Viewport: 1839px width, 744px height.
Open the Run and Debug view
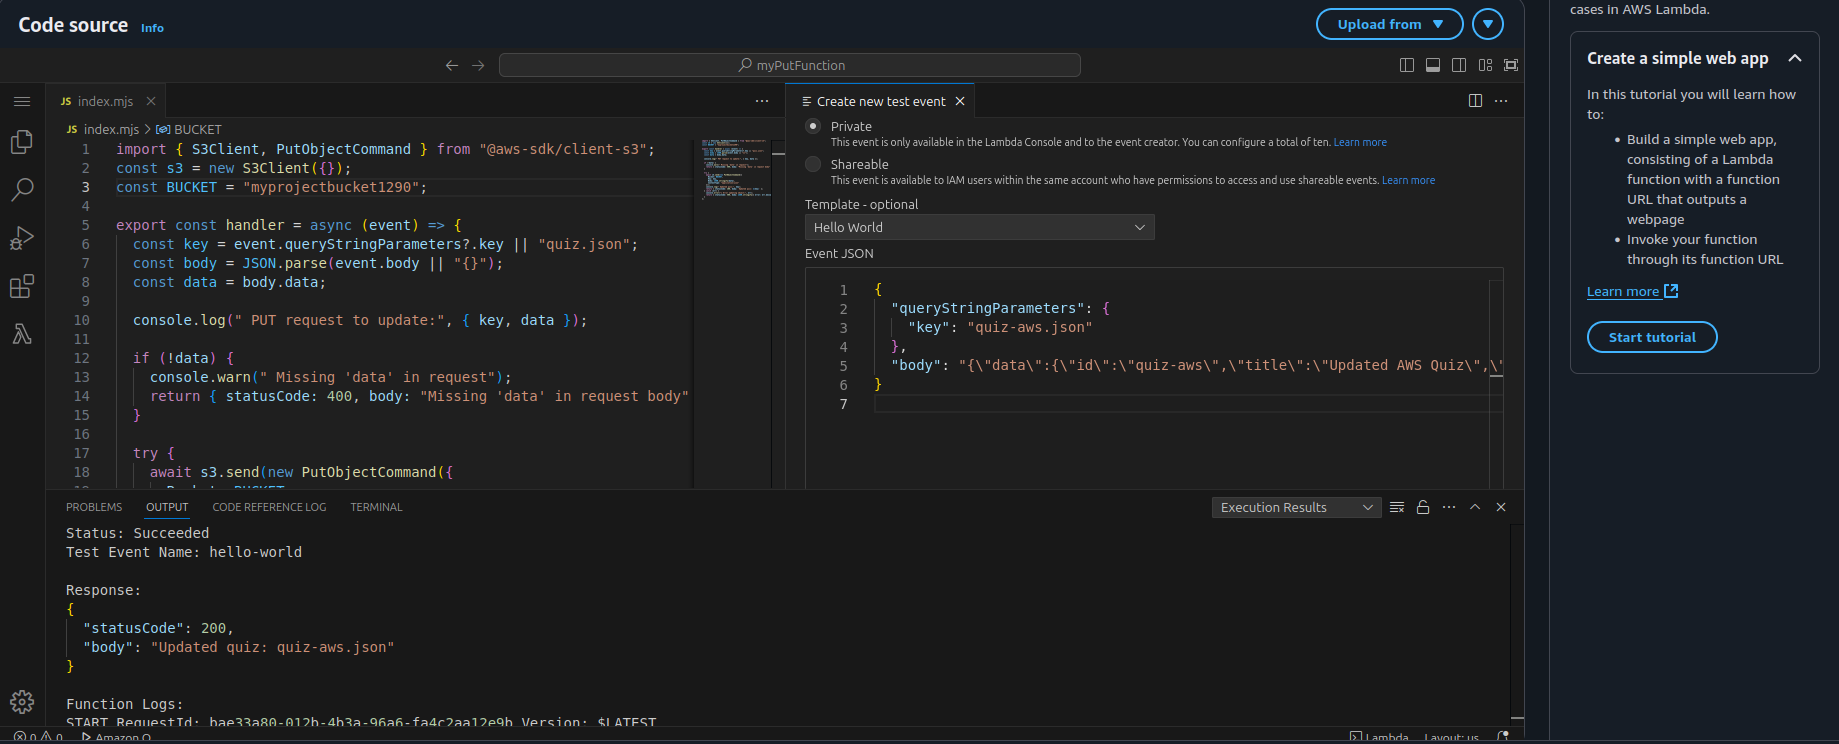[x=22, y=238]
